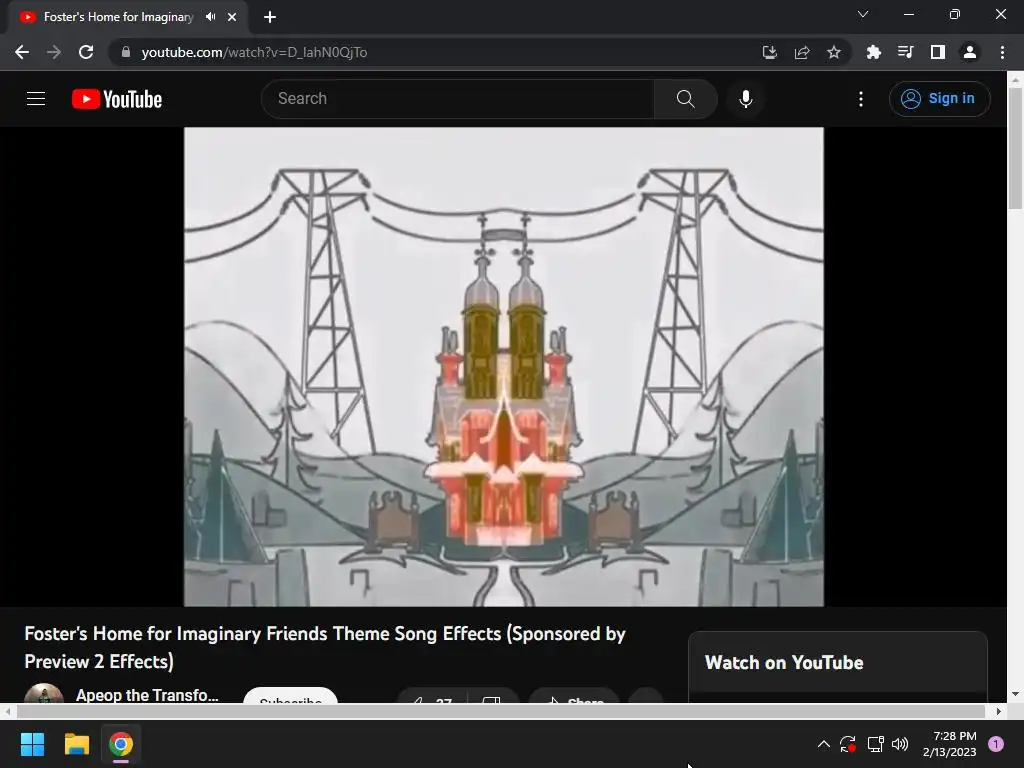Click the scroll down arrow
The height and width of the screenshot is (768, 1024).
coord(1015,694)
